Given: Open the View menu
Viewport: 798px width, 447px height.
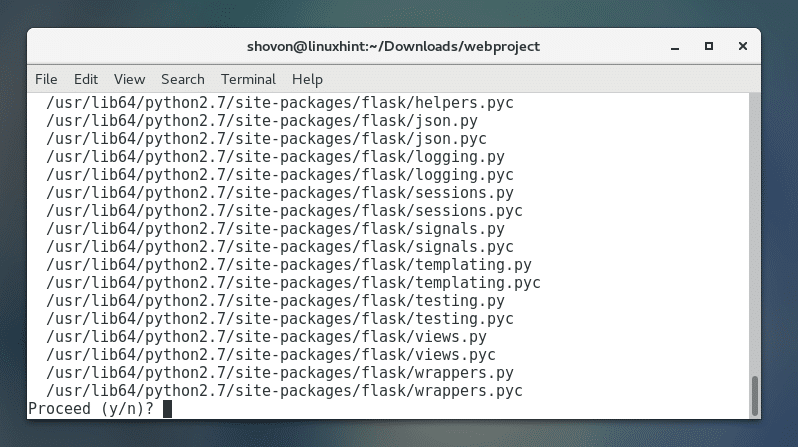Looking at the screenshot, I should point(129,79).
